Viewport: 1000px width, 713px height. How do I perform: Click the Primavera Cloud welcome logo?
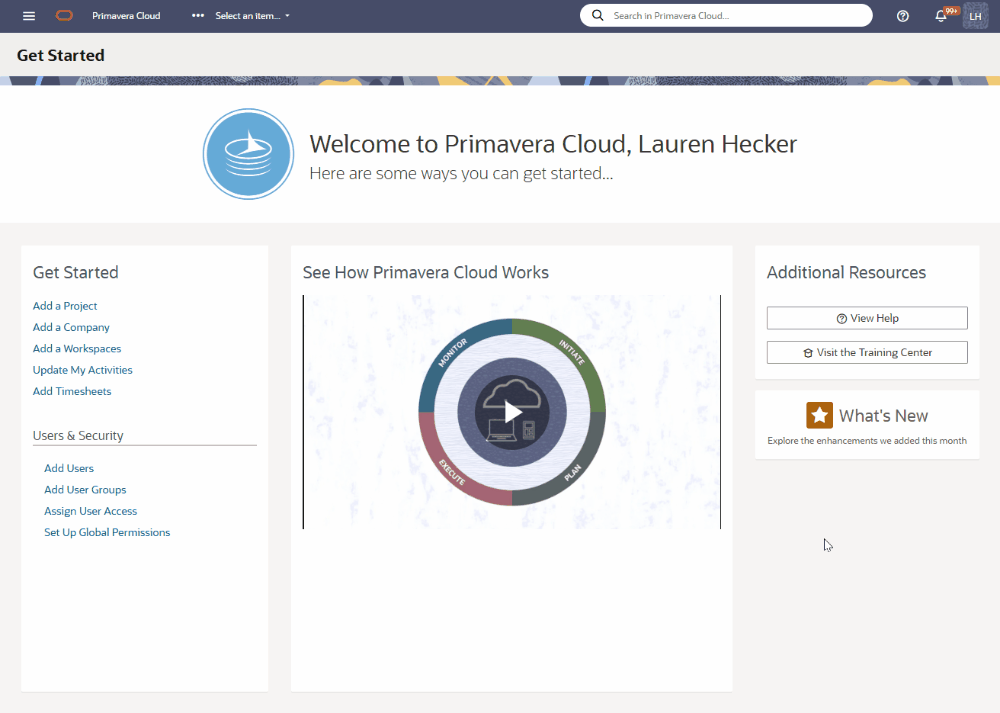point(249,154)
